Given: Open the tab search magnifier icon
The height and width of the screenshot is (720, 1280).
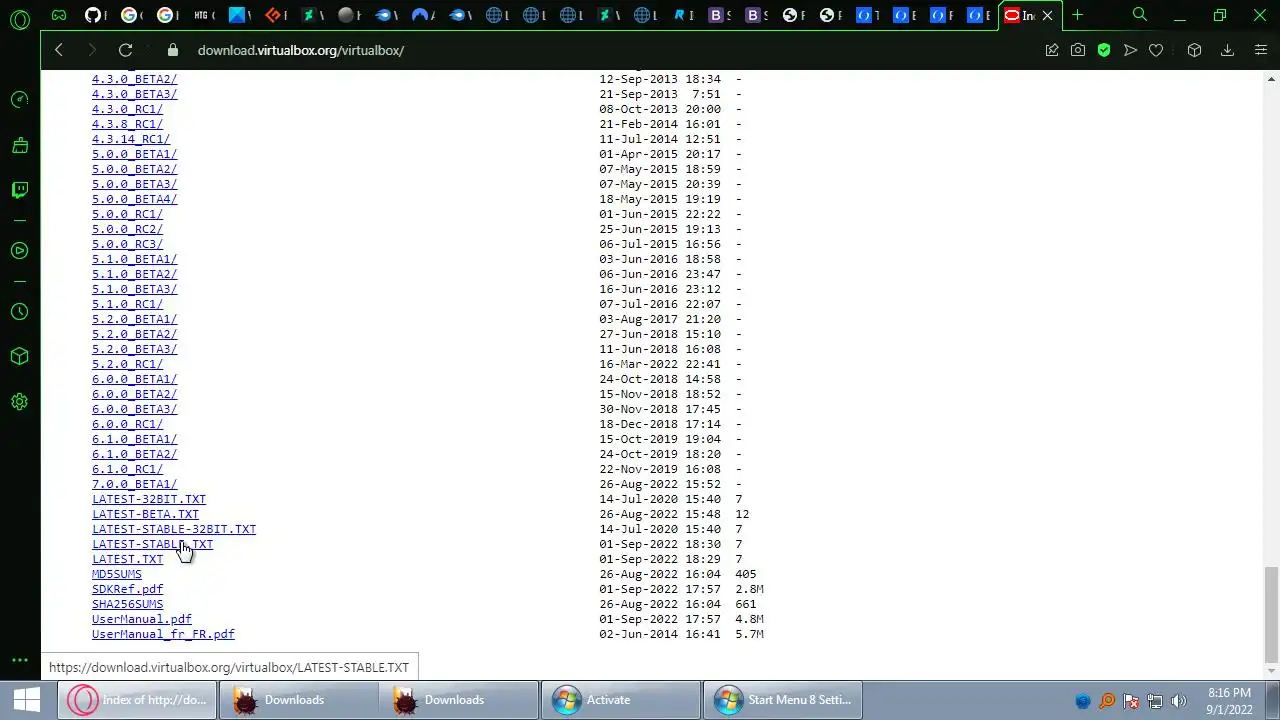Looking at the screenshot, I should [1140, 15].
